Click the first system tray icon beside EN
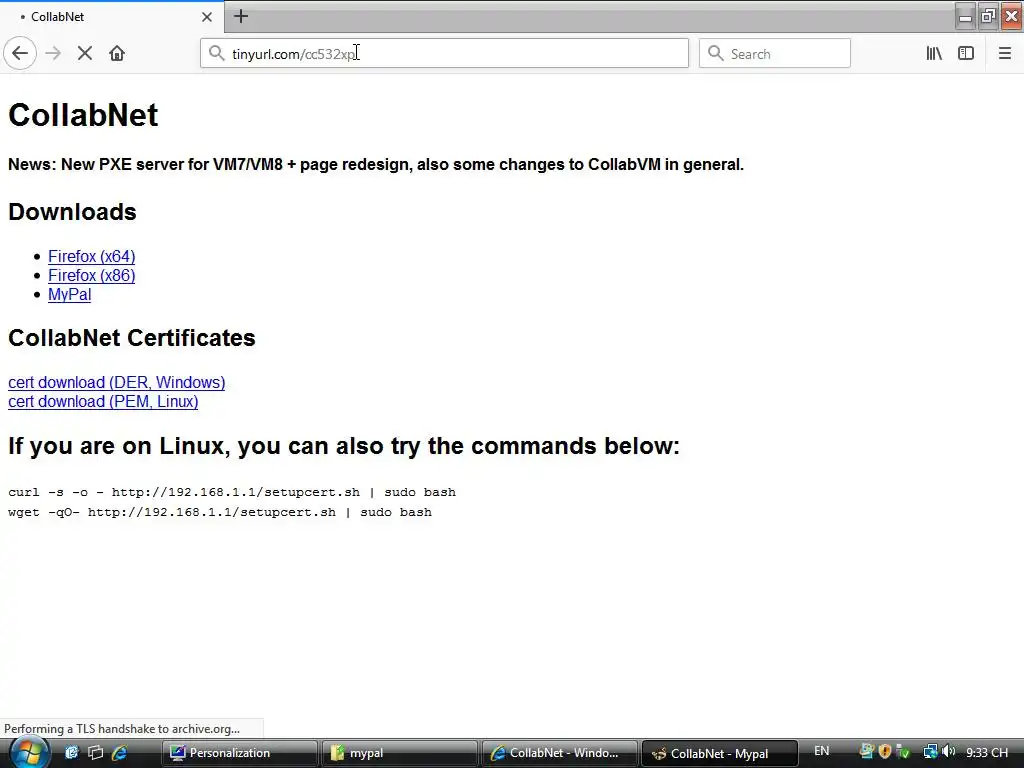1024x768 pixels. pyautogui.click(x=867, y=752)
